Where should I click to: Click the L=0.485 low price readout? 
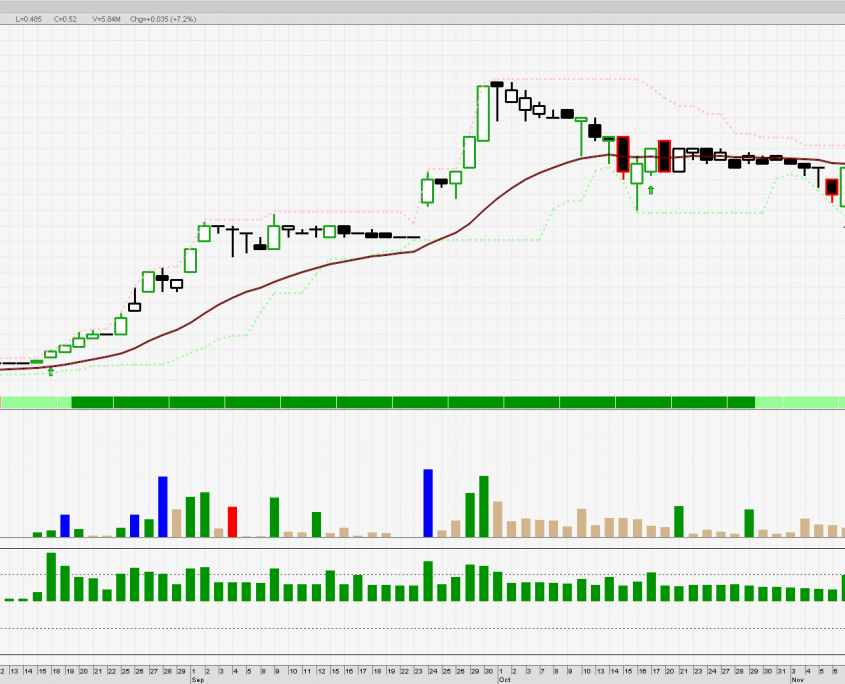click(28, 19)
